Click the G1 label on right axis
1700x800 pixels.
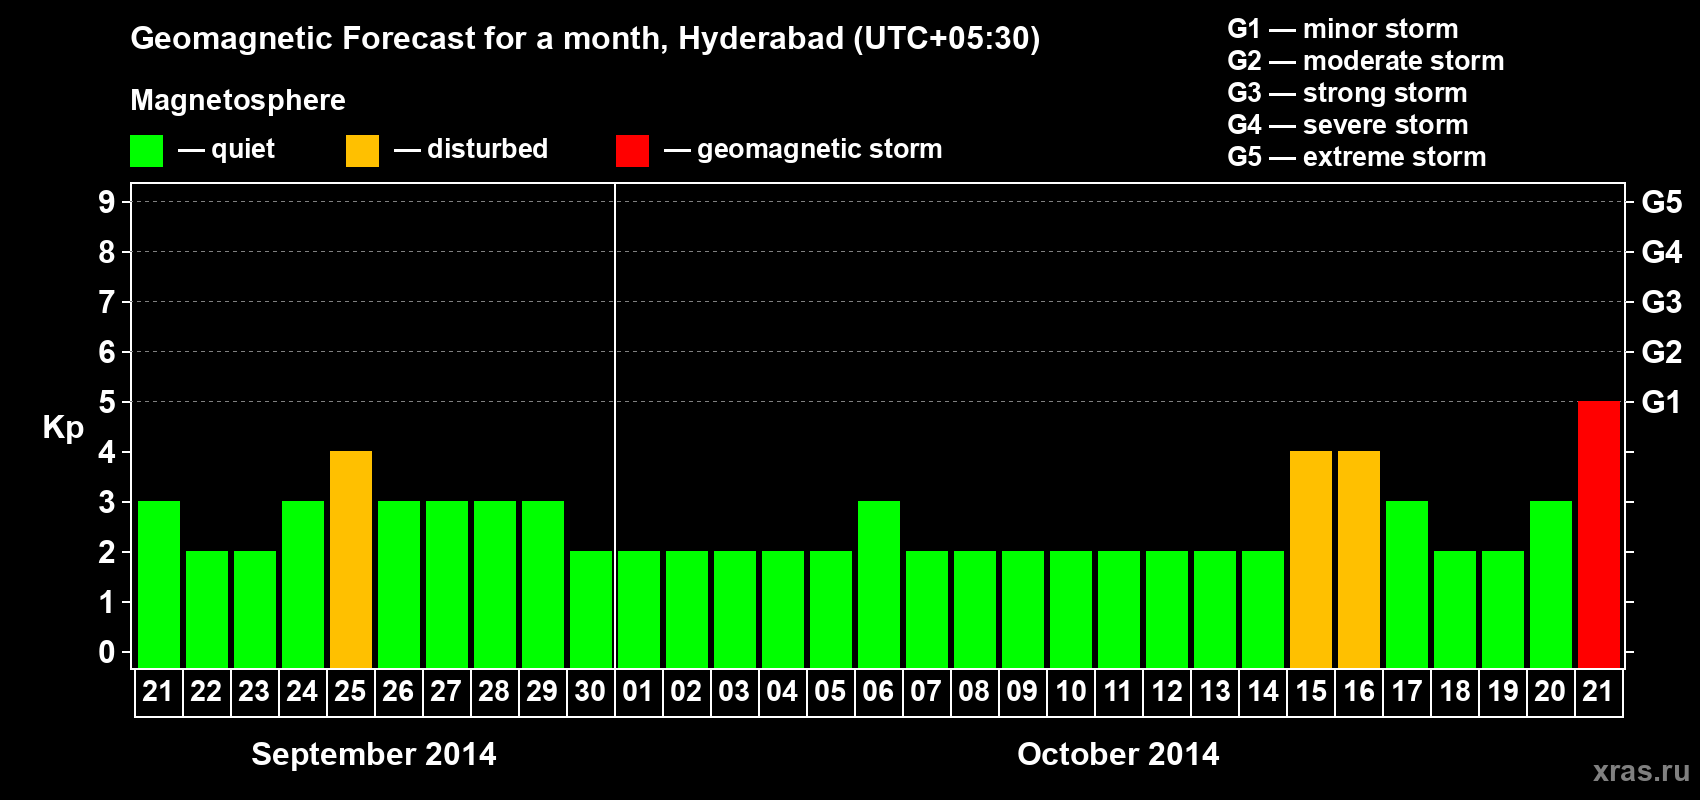[x=1661, y=402]
